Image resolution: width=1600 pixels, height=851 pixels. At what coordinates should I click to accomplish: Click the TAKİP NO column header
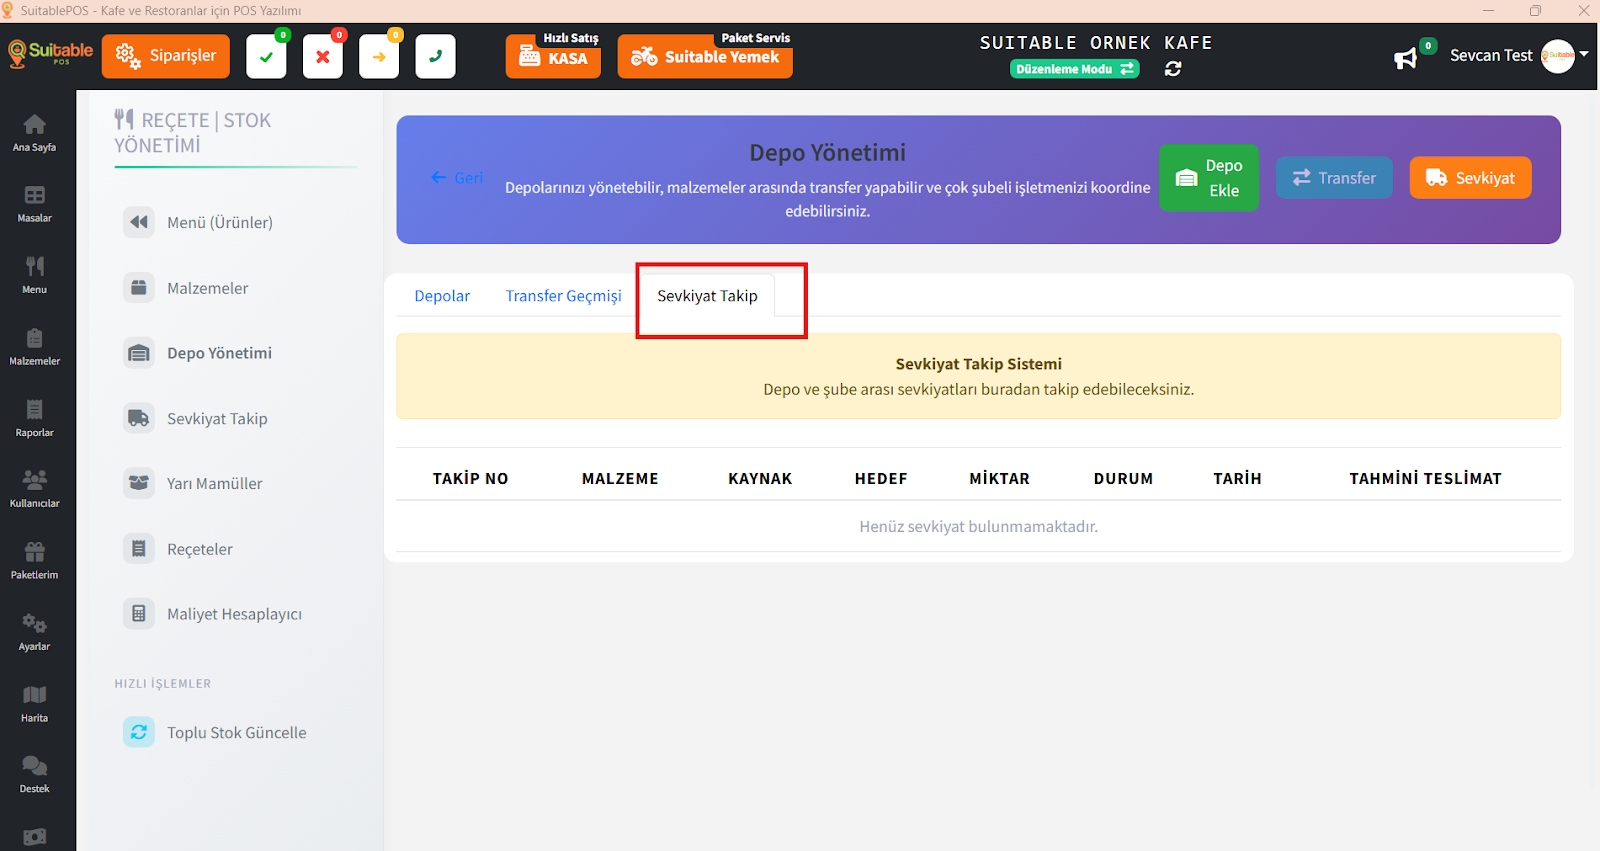tap(470, 479)
